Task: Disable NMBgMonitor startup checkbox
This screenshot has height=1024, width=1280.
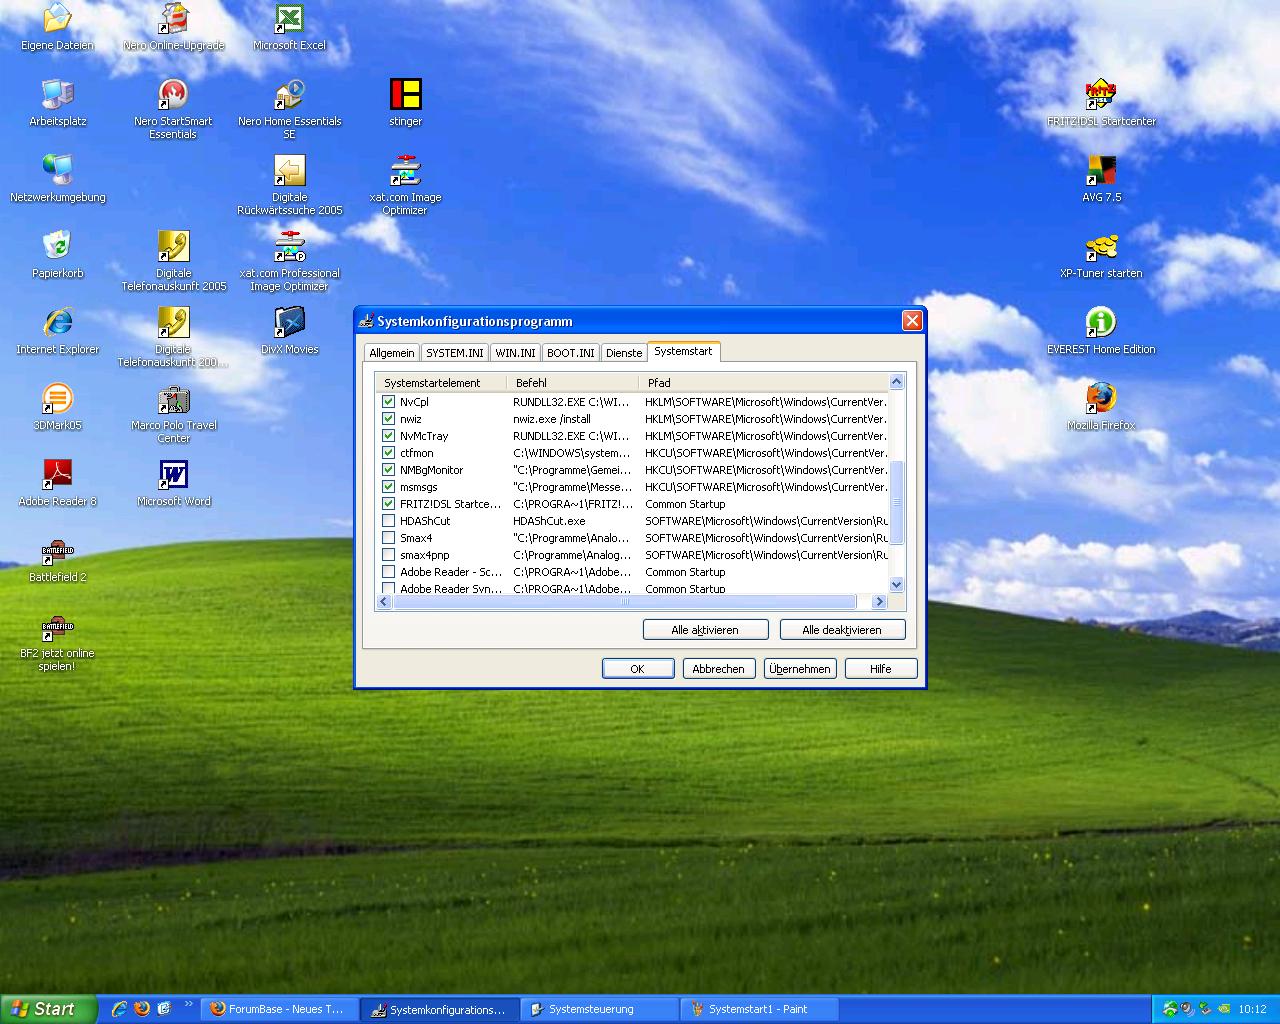Action: tap(389, 470)
